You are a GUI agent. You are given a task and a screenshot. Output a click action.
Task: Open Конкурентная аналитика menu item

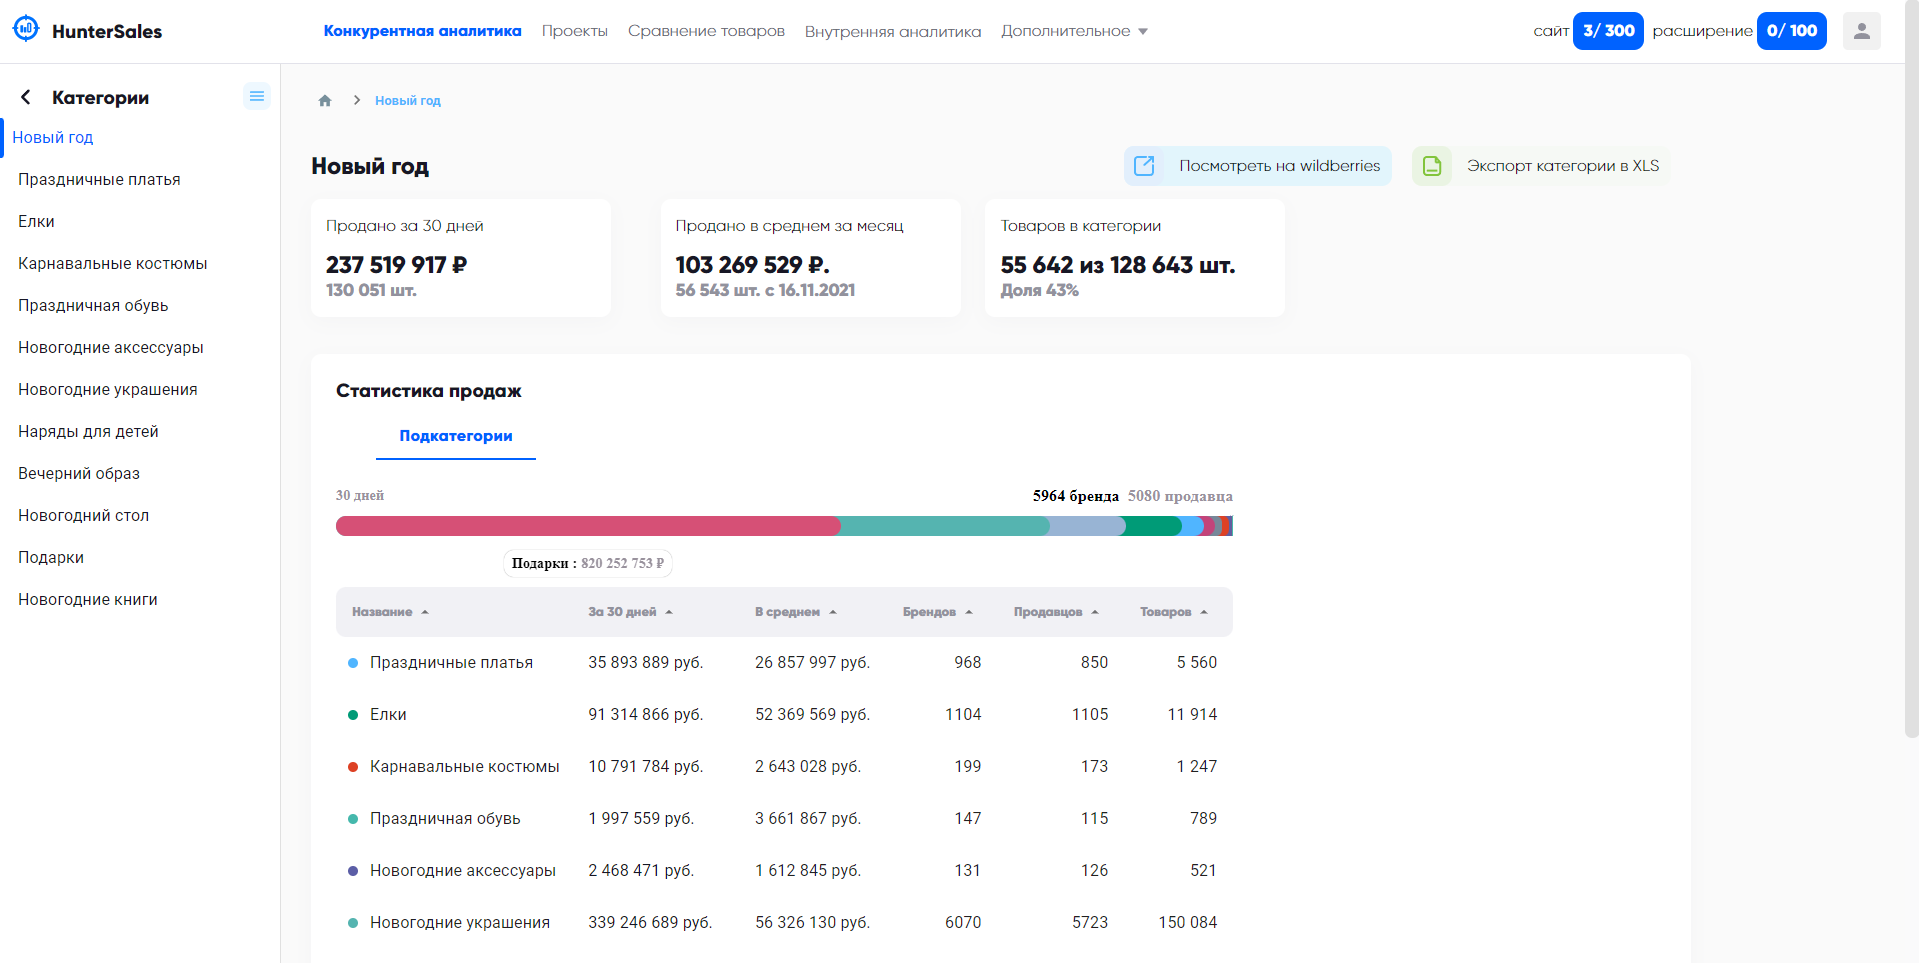point(422,31)
